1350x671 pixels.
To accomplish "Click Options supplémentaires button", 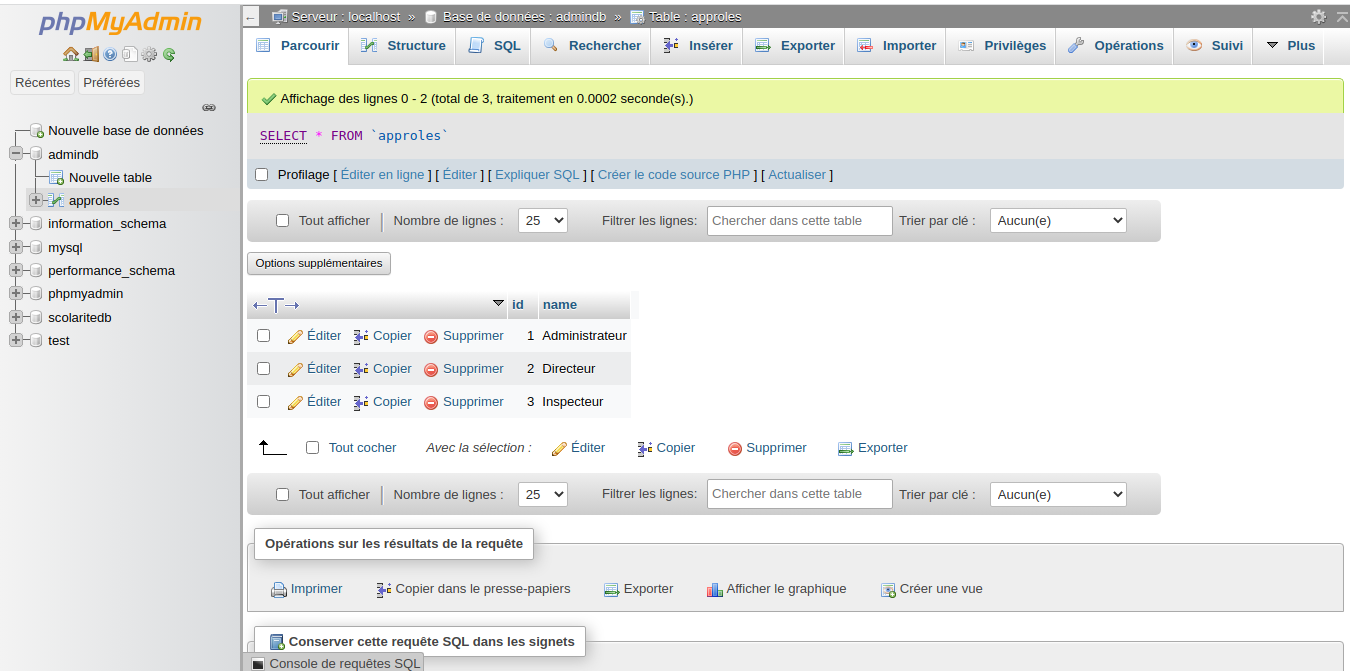I will click(319, 263).
